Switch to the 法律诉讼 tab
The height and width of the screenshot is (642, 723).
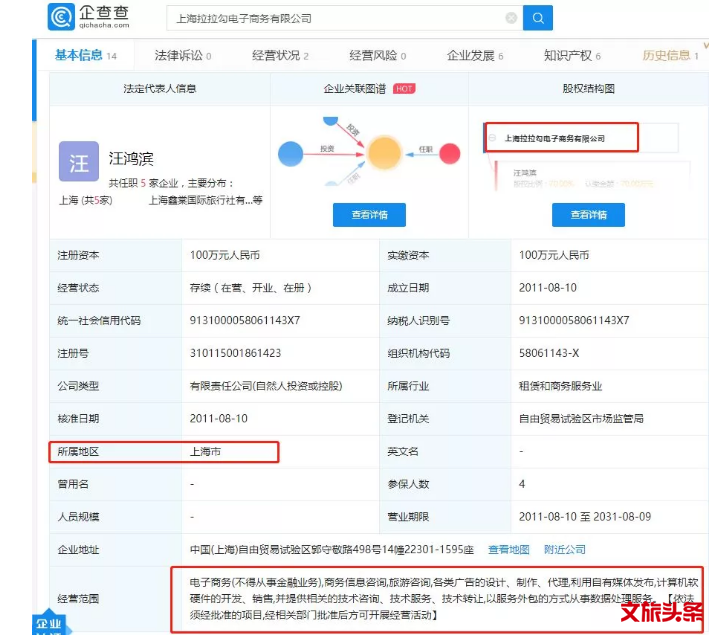pyautogui.click(x=182, y=56)
